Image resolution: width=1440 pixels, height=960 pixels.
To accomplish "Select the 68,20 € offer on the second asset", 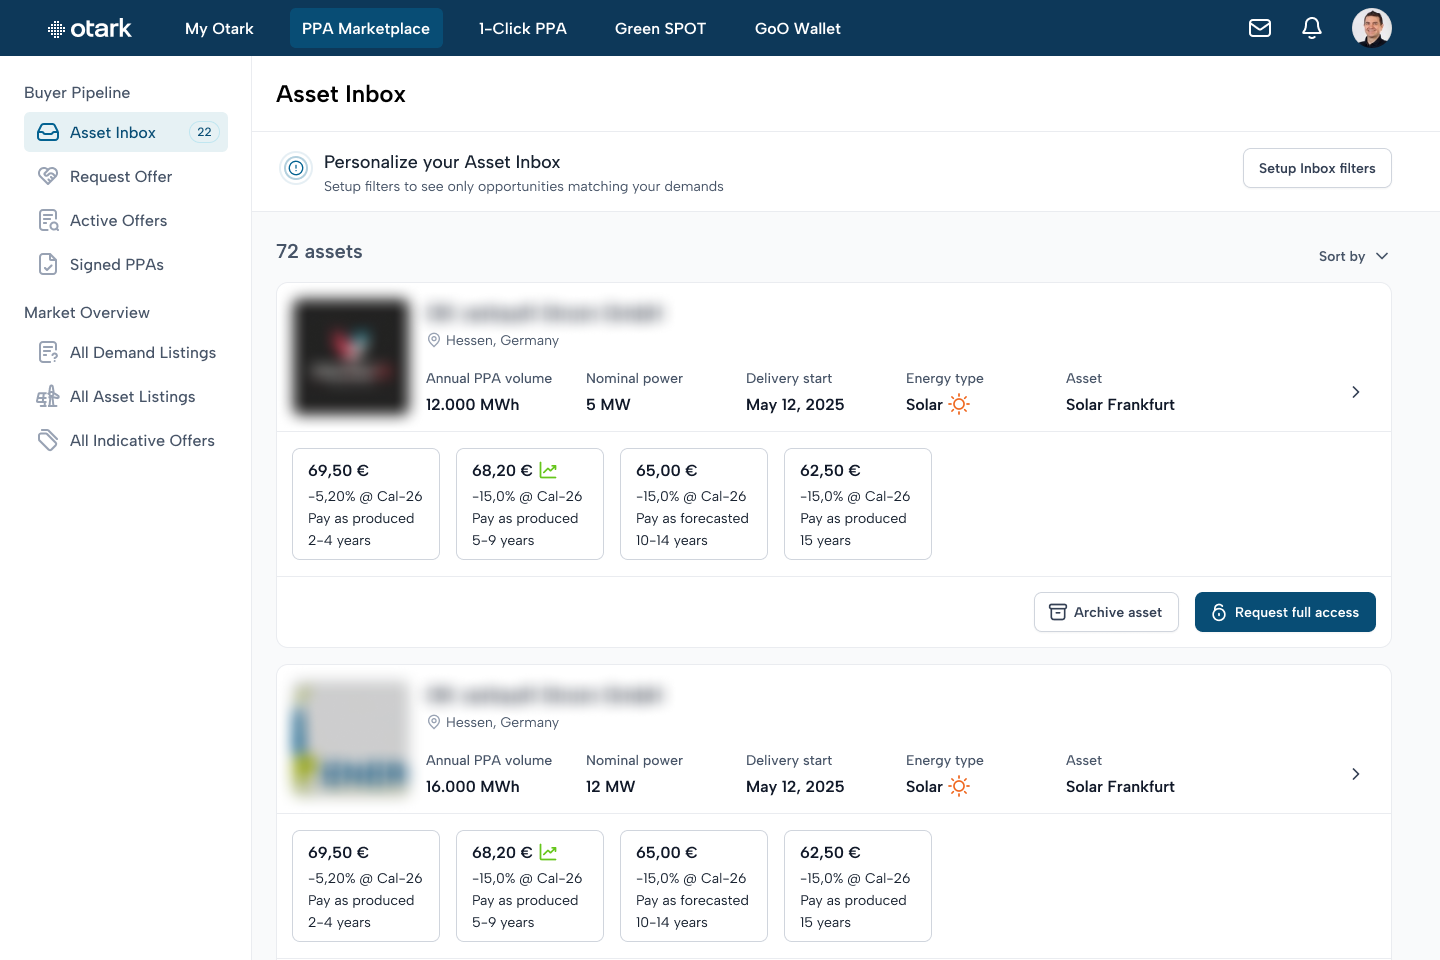I will 530,886.
